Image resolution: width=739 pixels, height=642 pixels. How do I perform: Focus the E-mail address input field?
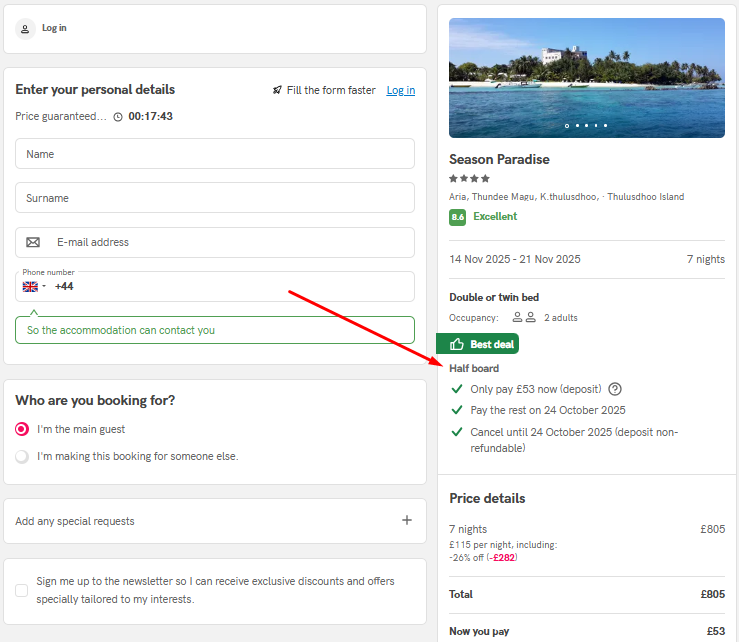tap(215, 242)
